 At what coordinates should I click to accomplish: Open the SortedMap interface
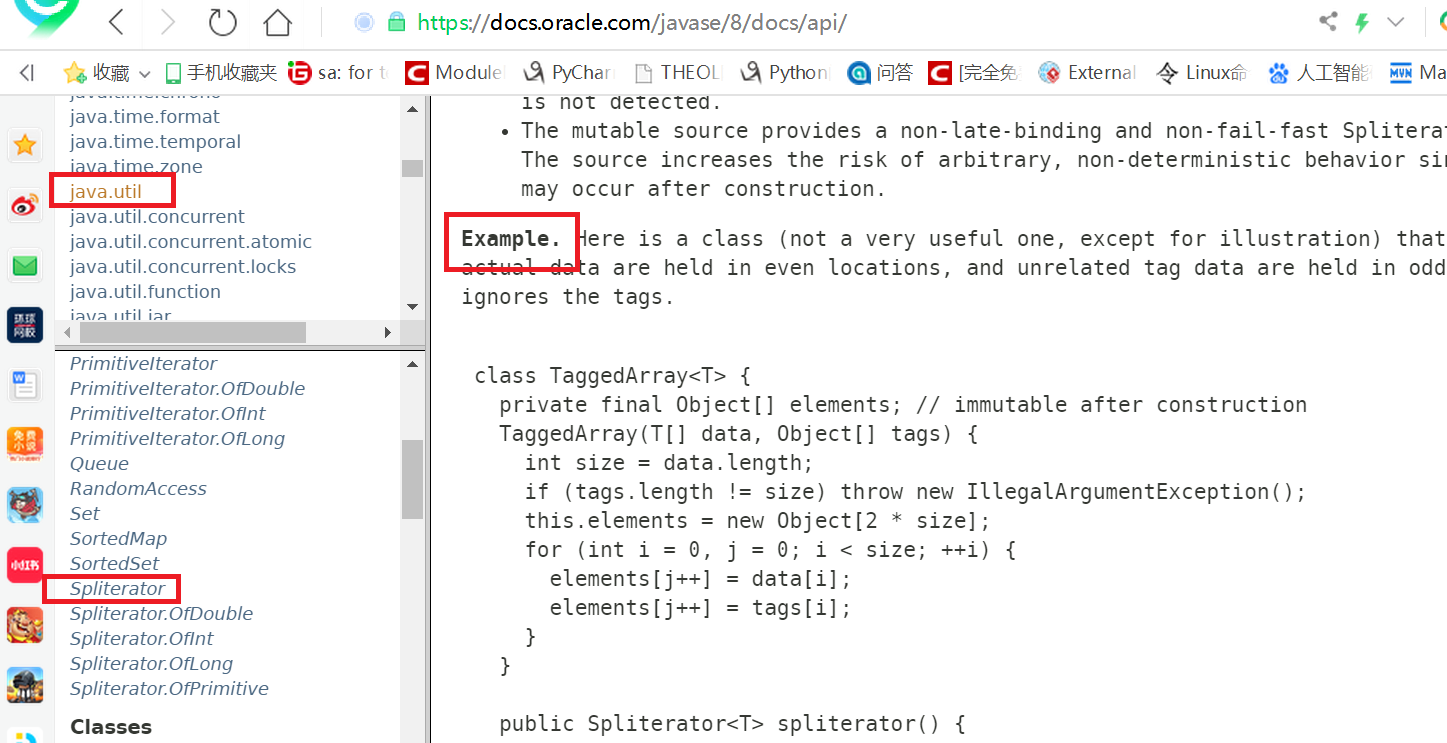point(118,539)
